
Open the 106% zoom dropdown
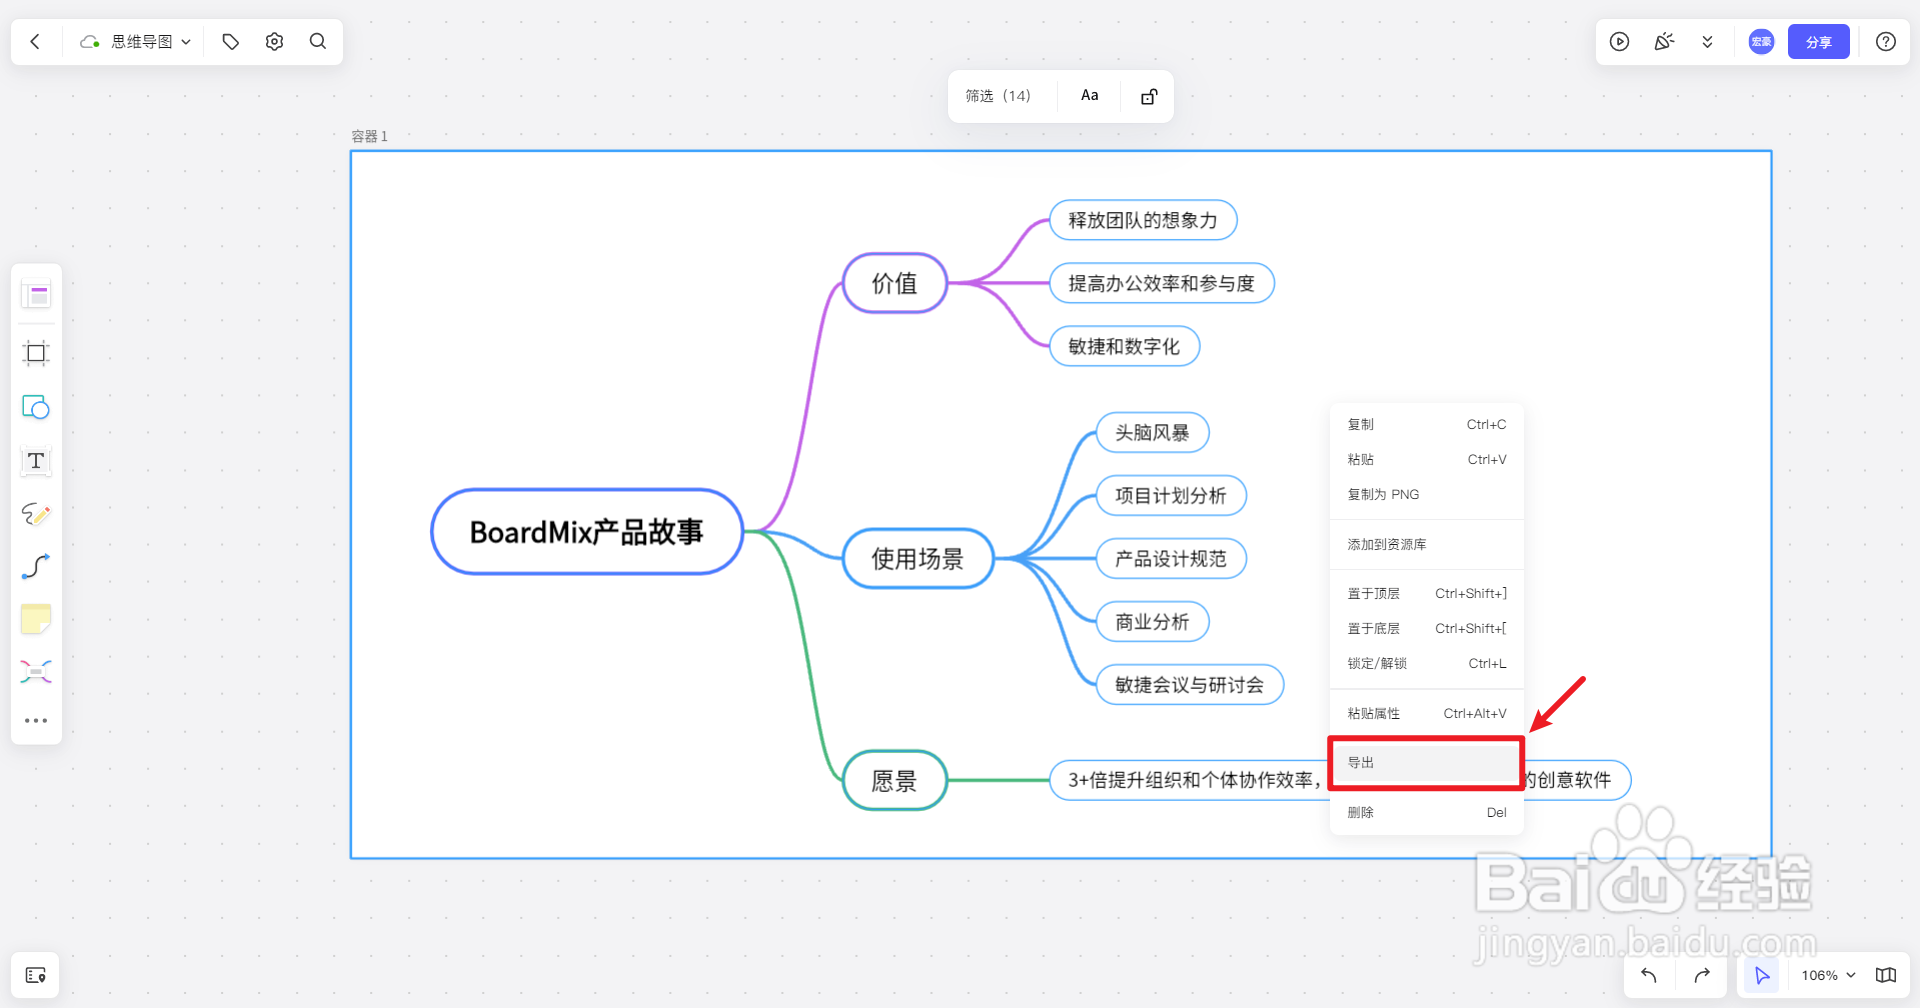(1828, 975)
